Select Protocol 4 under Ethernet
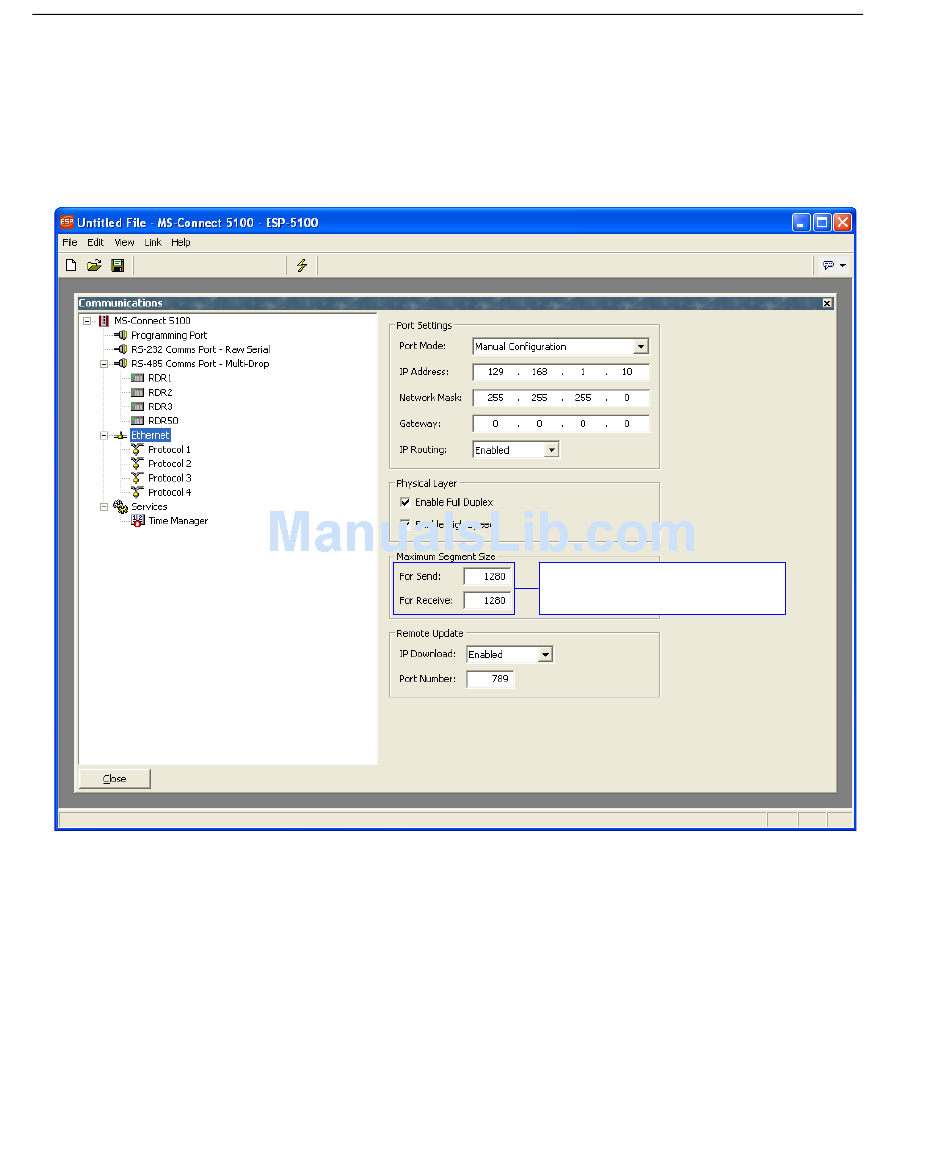 click(170, 492)
